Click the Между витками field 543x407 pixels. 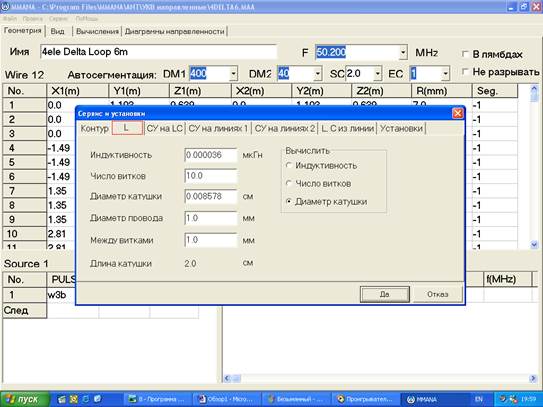(211, 240)
